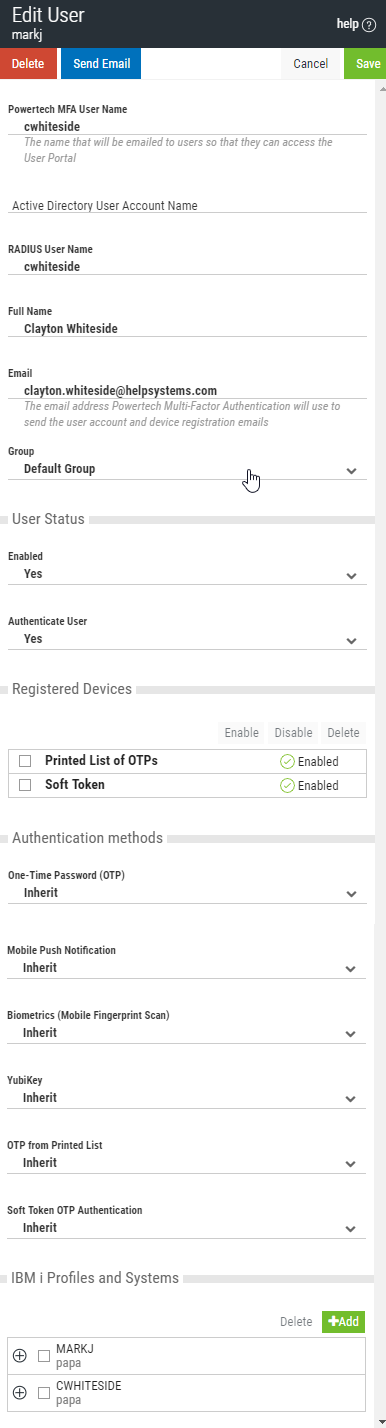Open the Group dropdown
This screenshot has height=1428, width=386.
coord(187,469)
